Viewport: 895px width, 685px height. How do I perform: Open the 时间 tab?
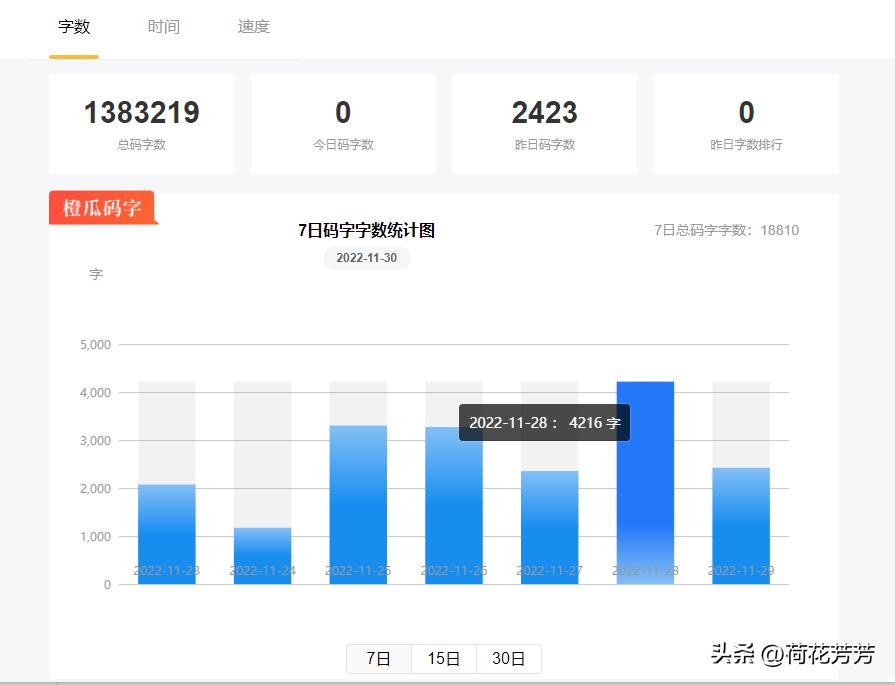[x=164, y=27]
